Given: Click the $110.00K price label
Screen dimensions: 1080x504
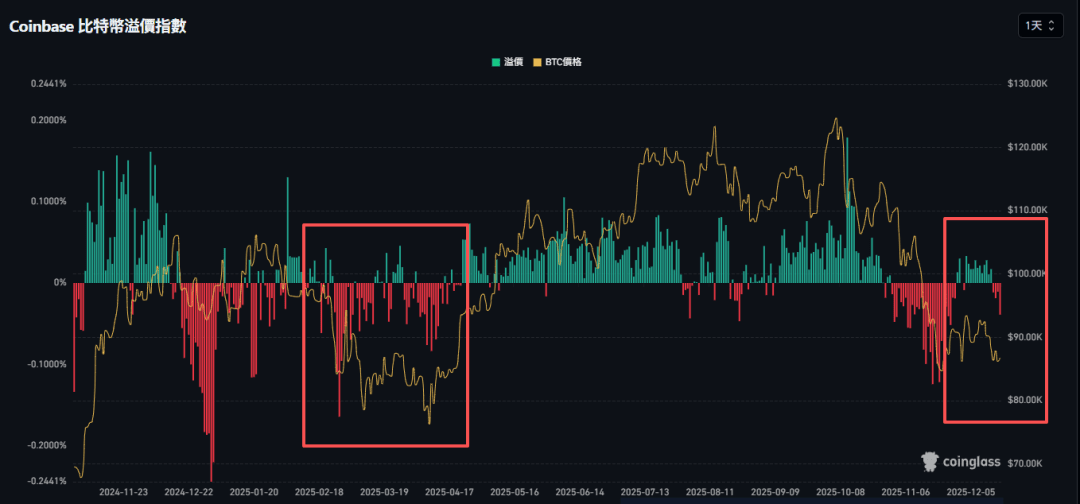Looking at the screenshot, I should [x=1026, y=210].
